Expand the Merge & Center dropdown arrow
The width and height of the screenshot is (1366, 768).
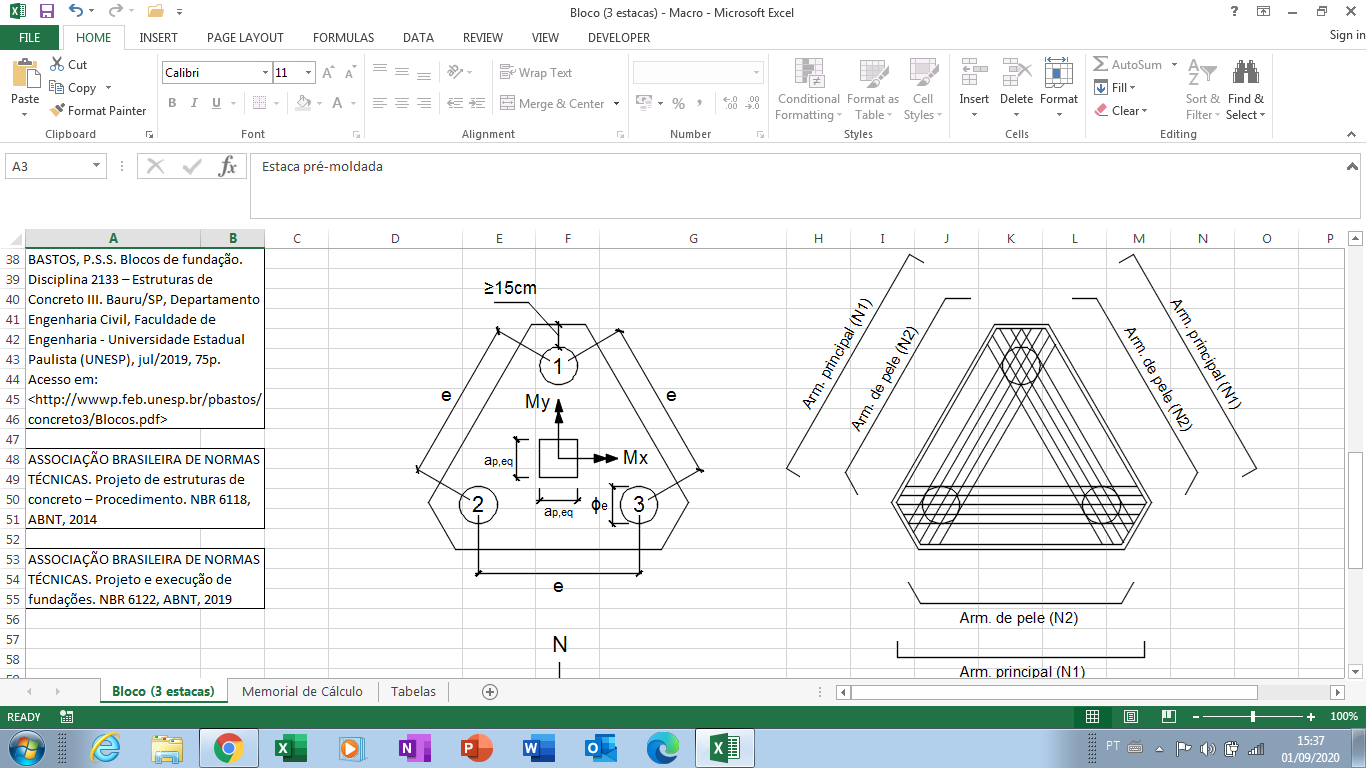click(x=616, y=104)
